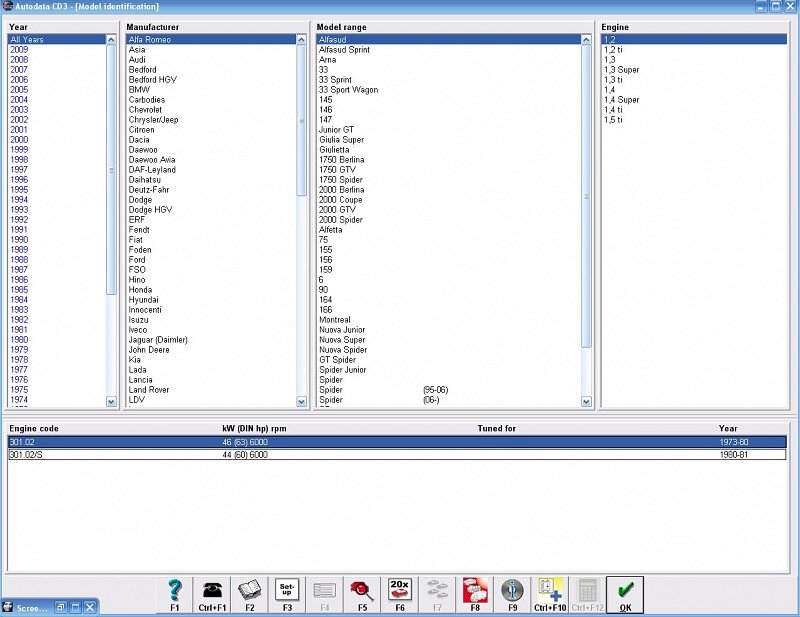Screen dimensions: 800x617
Task: Click the magnifier search F5 icon
Action: (x=362, y=595)
